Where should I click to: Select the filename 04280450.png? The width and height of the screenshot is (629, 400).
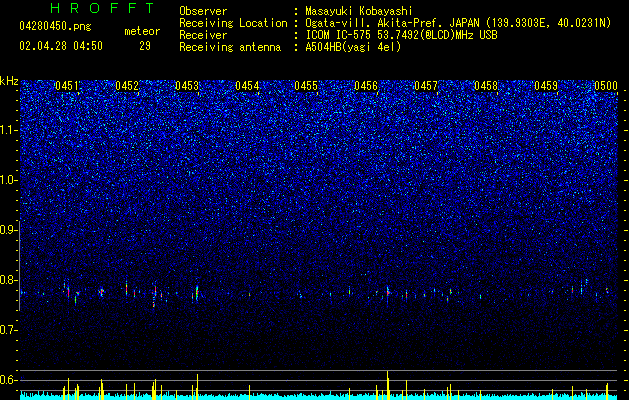(55, 27)
